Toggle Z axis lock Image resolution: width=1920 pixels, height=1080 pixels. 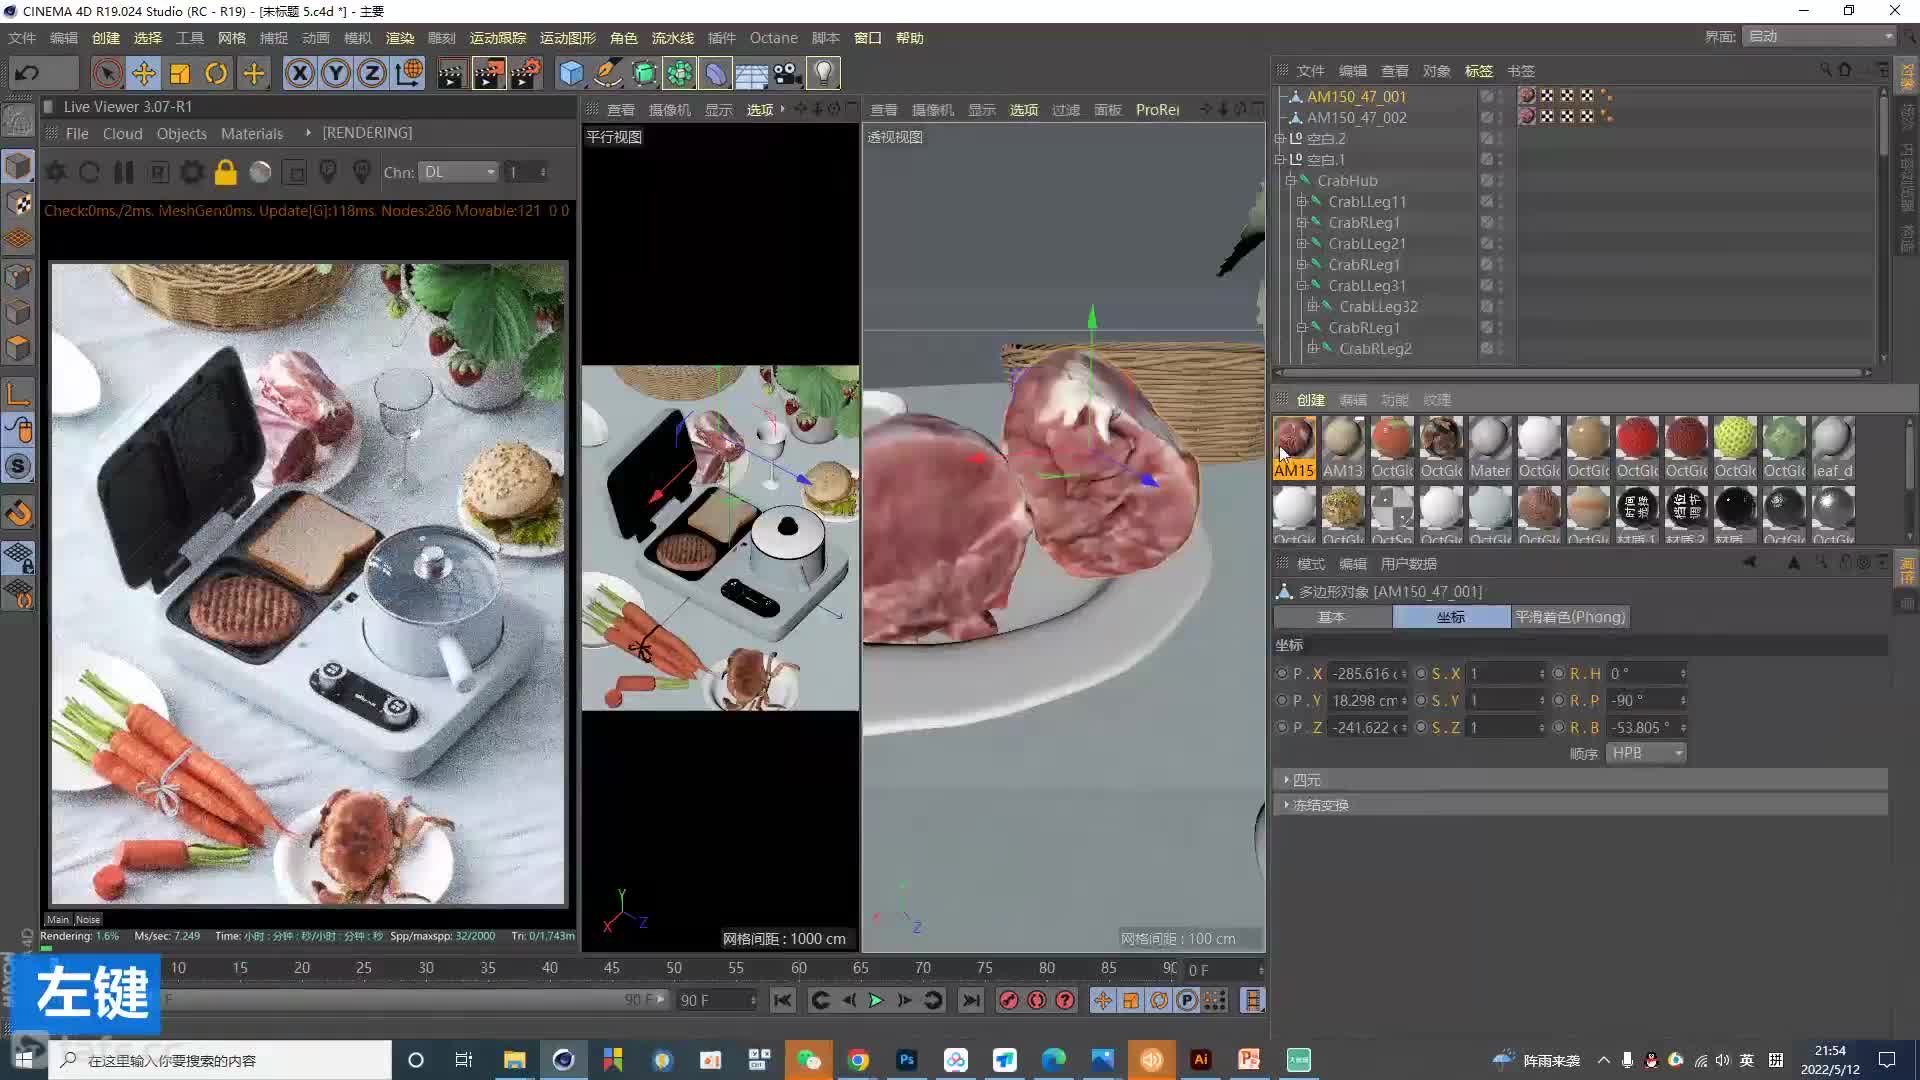(372, 73)
